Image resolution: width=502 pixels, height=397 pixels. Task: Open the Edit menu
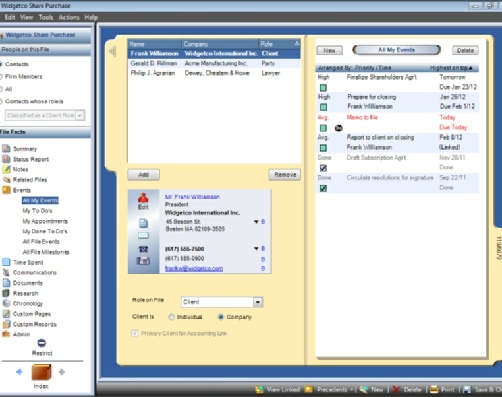tap(10, 17)
